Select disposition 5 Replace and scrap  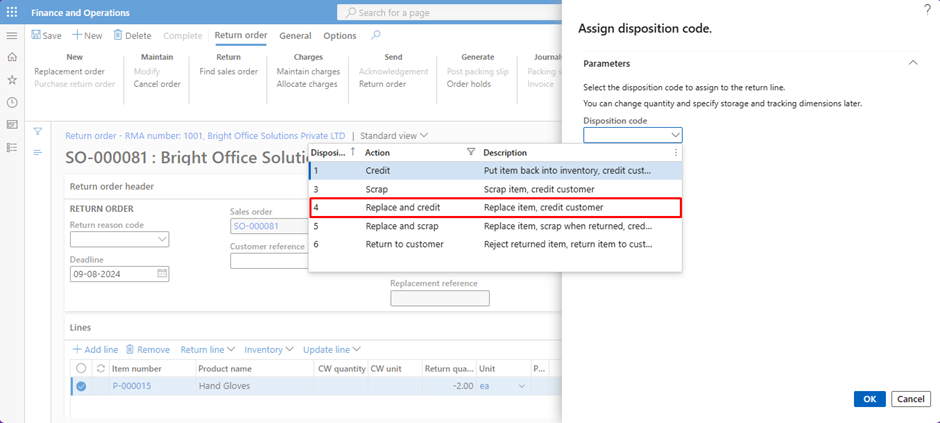pyautogui.click(x=495, y=226)
